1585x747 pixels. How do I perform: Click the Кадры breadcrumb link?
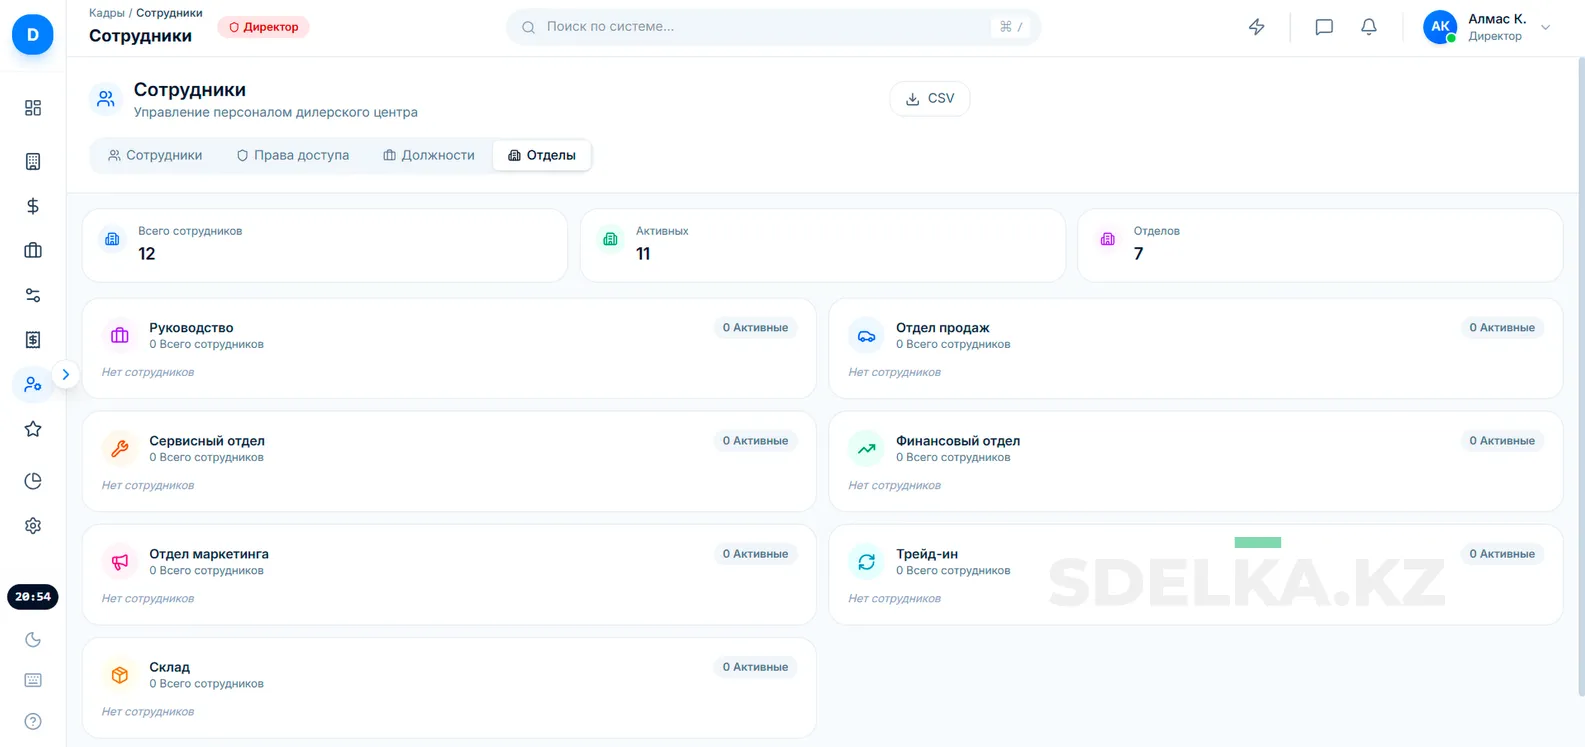[106, 13]
